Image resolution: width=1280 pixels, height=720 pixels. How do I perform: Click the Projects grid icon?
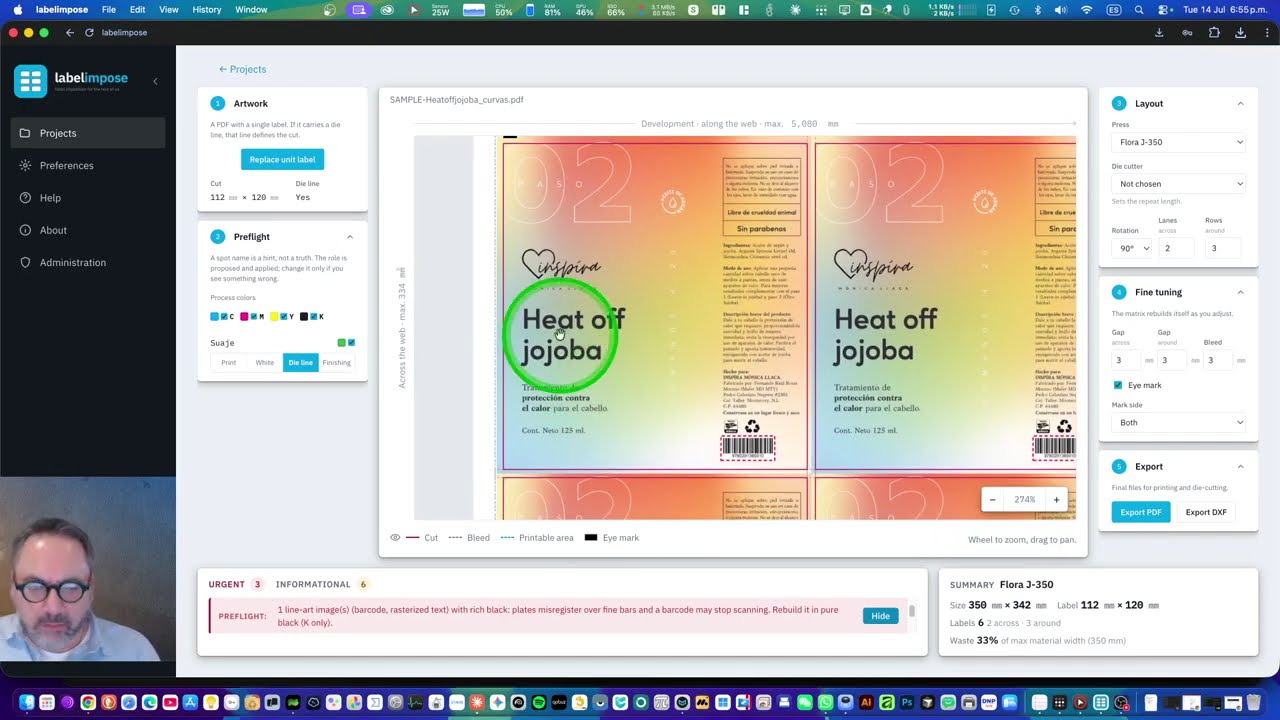point(25,133)
